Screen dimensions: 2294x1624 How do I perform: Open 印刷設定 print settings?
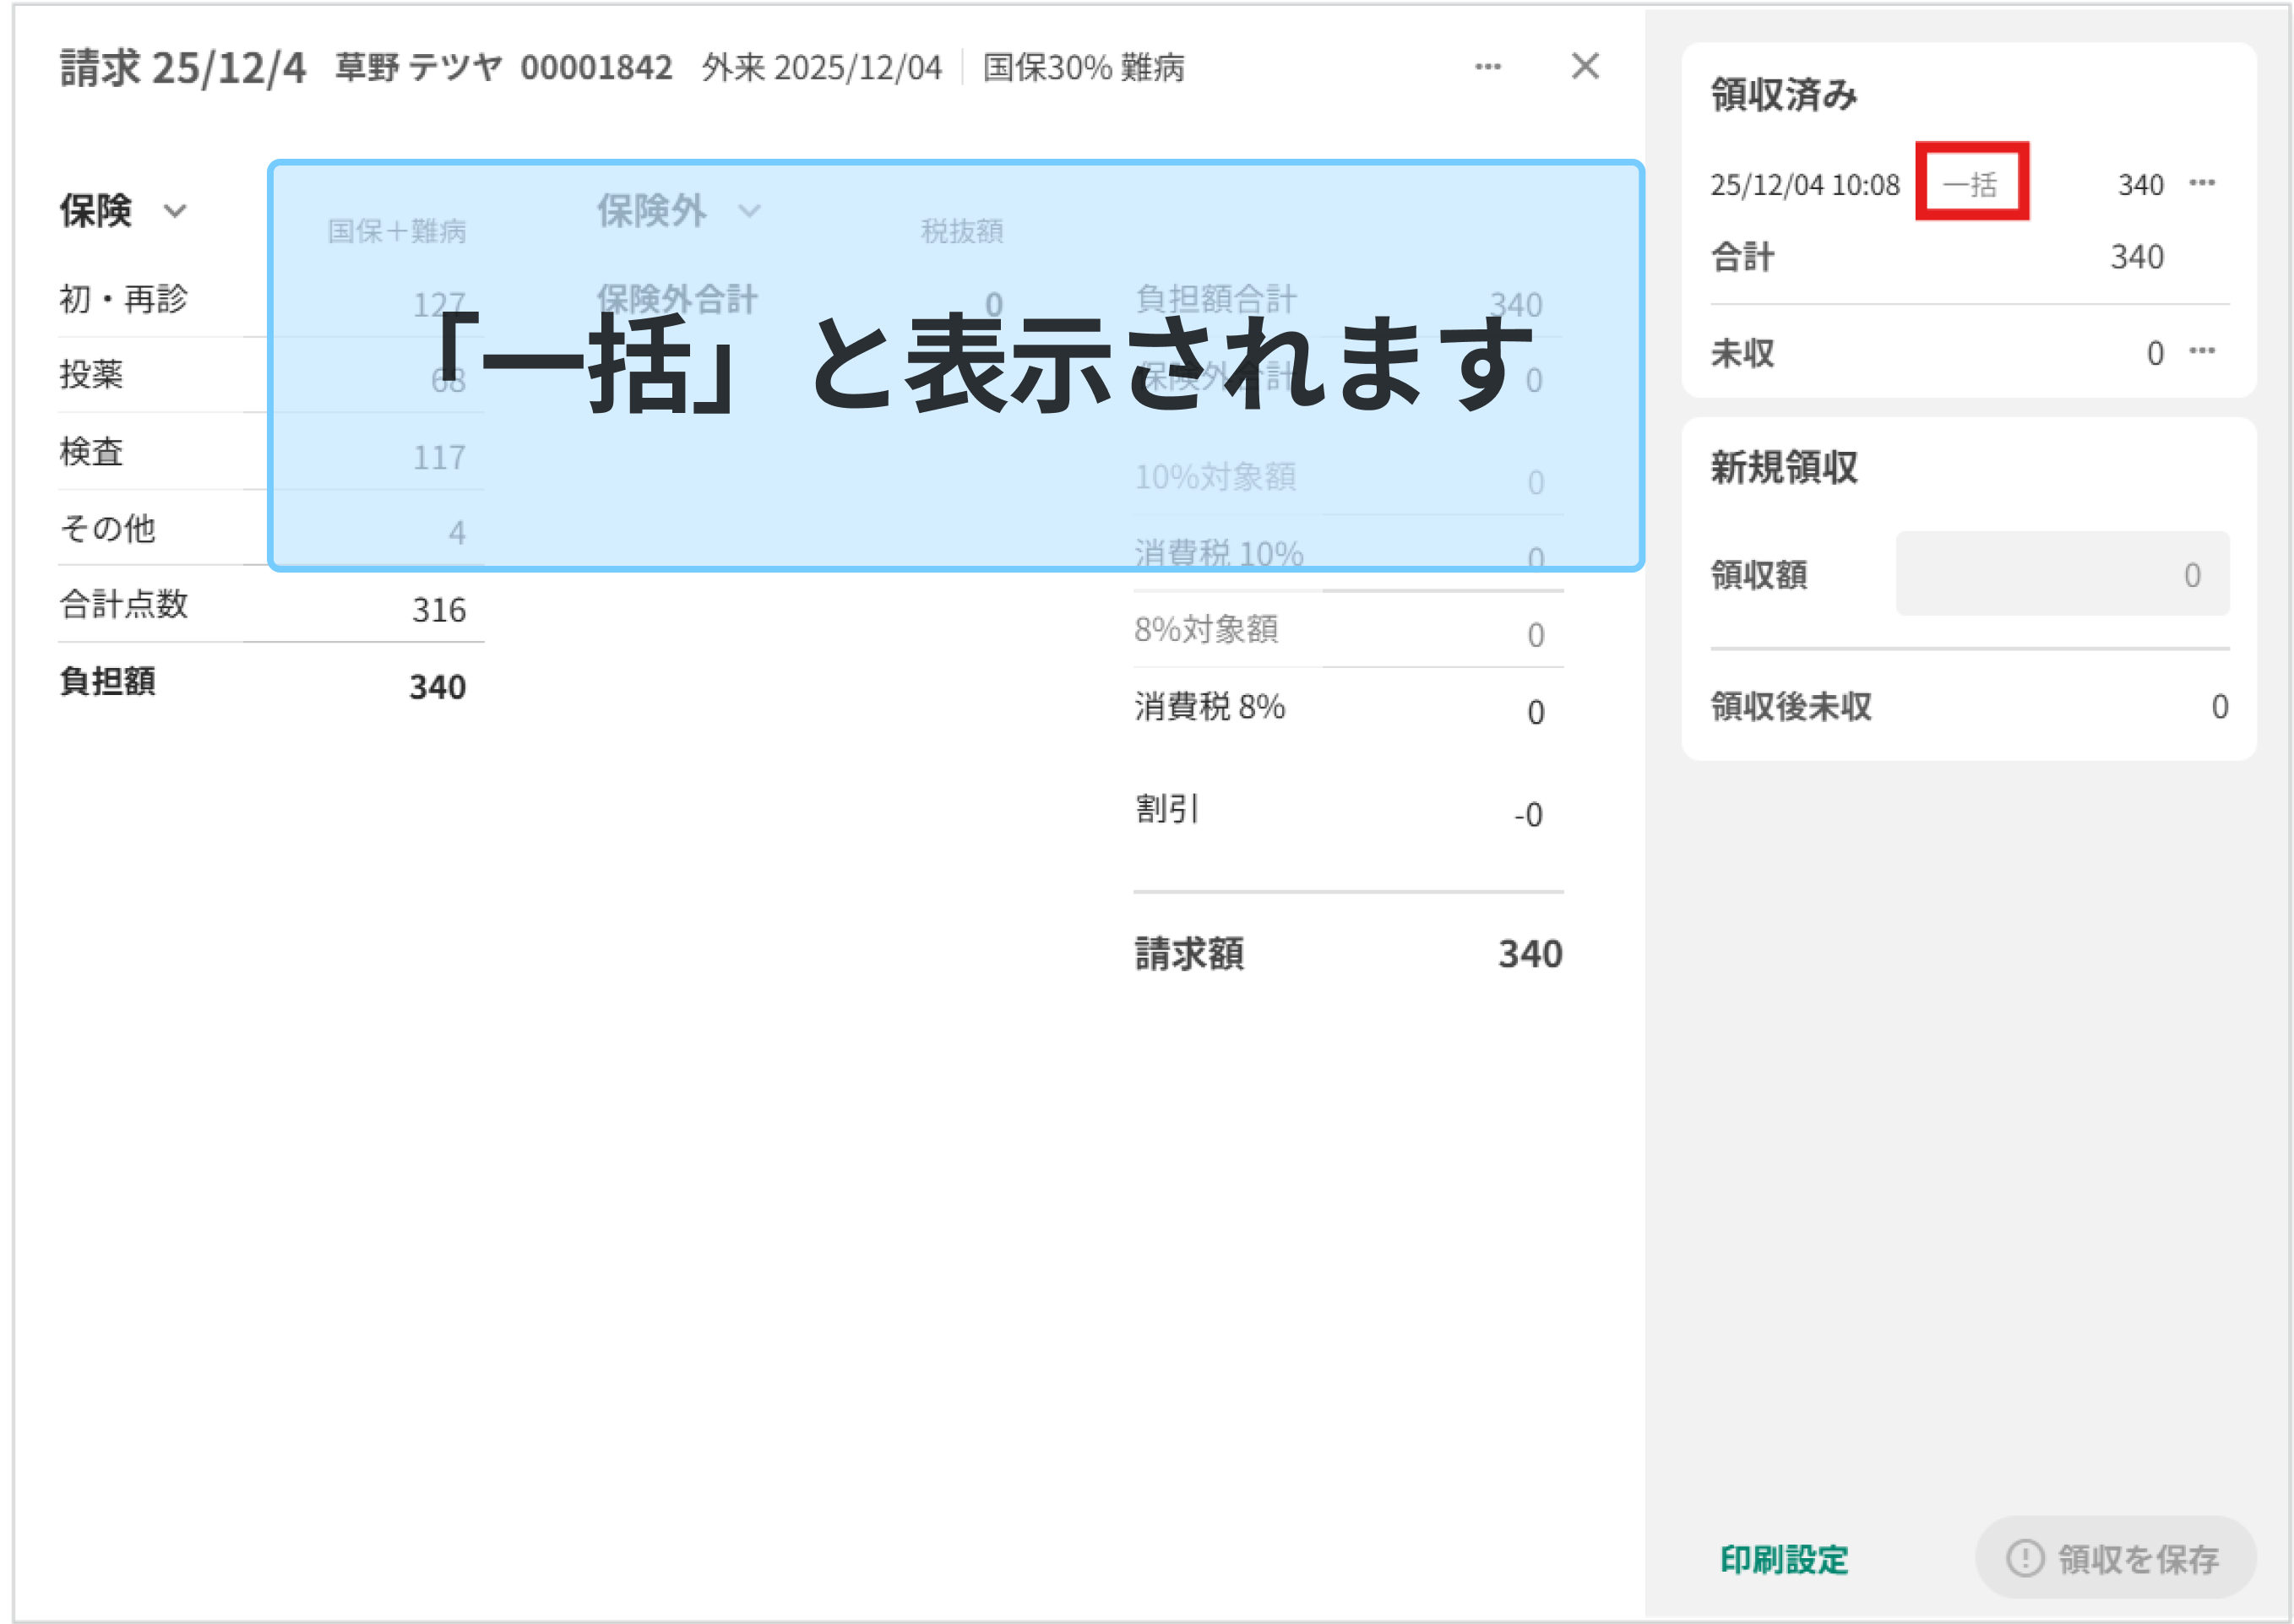(x=1783, y=1559)
